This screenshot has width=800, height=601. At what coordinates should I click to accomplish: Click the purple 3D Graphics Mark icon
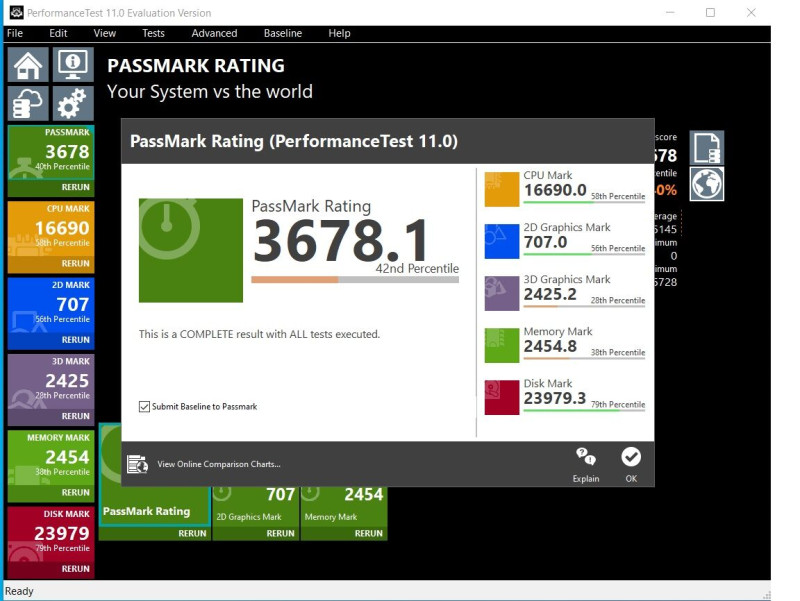coord(502,293)
